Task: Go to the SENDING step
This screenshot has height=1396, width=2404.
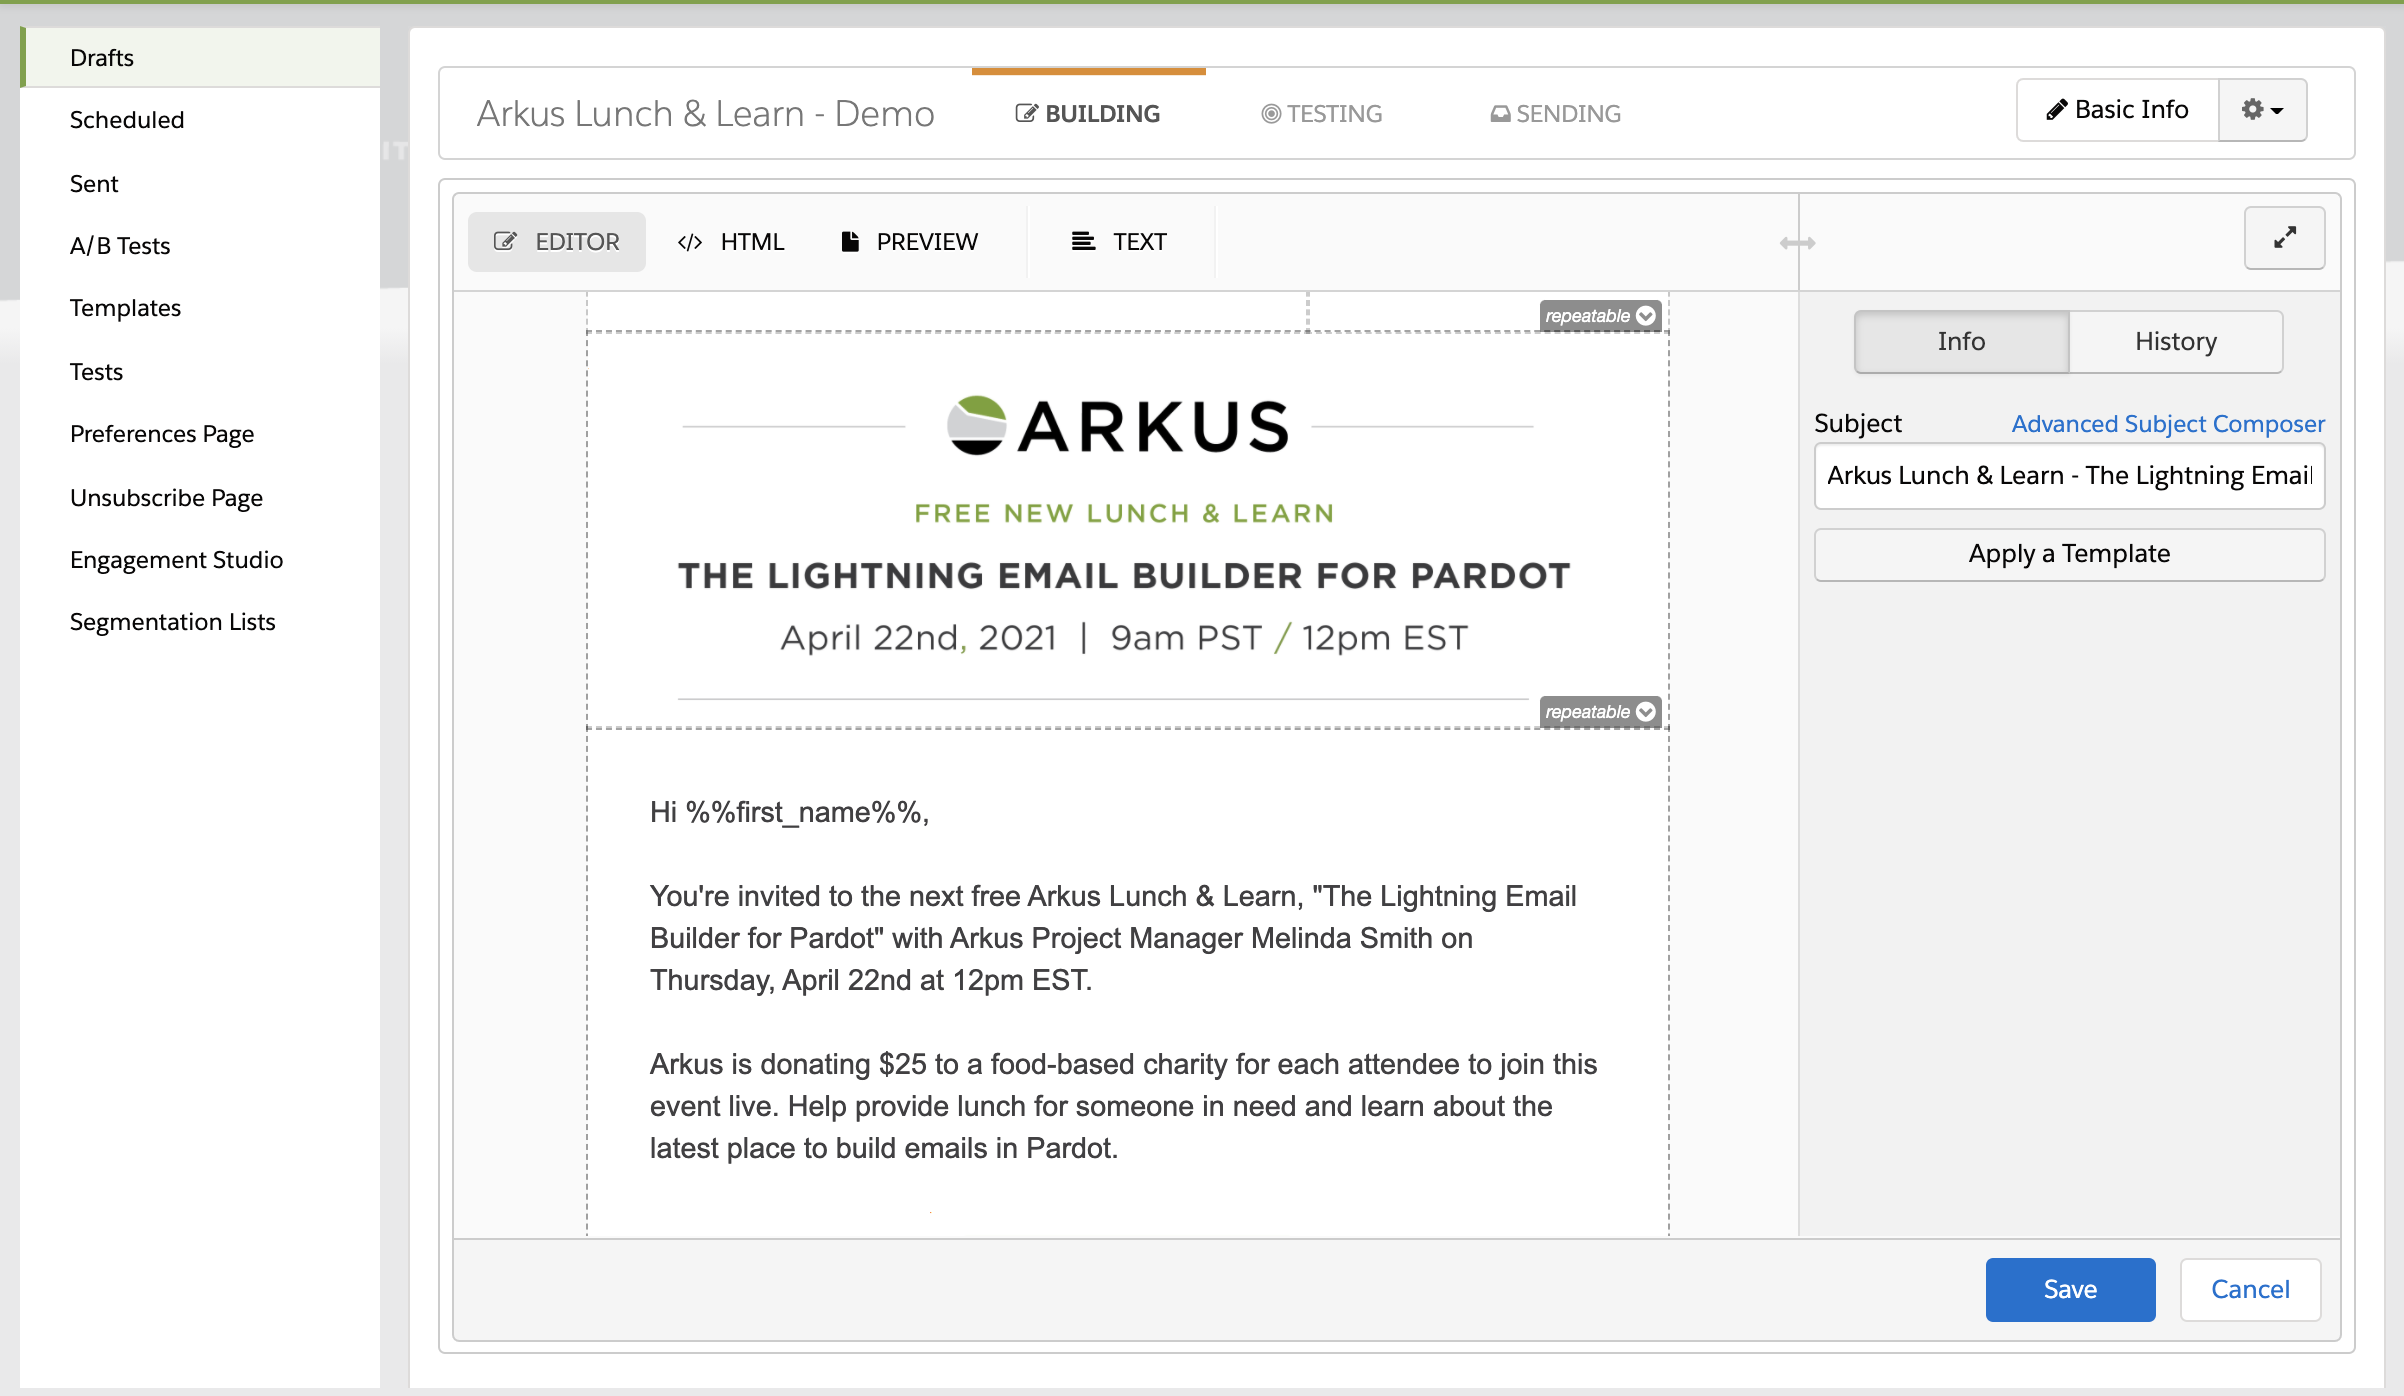Action: tap(1555, 114)
